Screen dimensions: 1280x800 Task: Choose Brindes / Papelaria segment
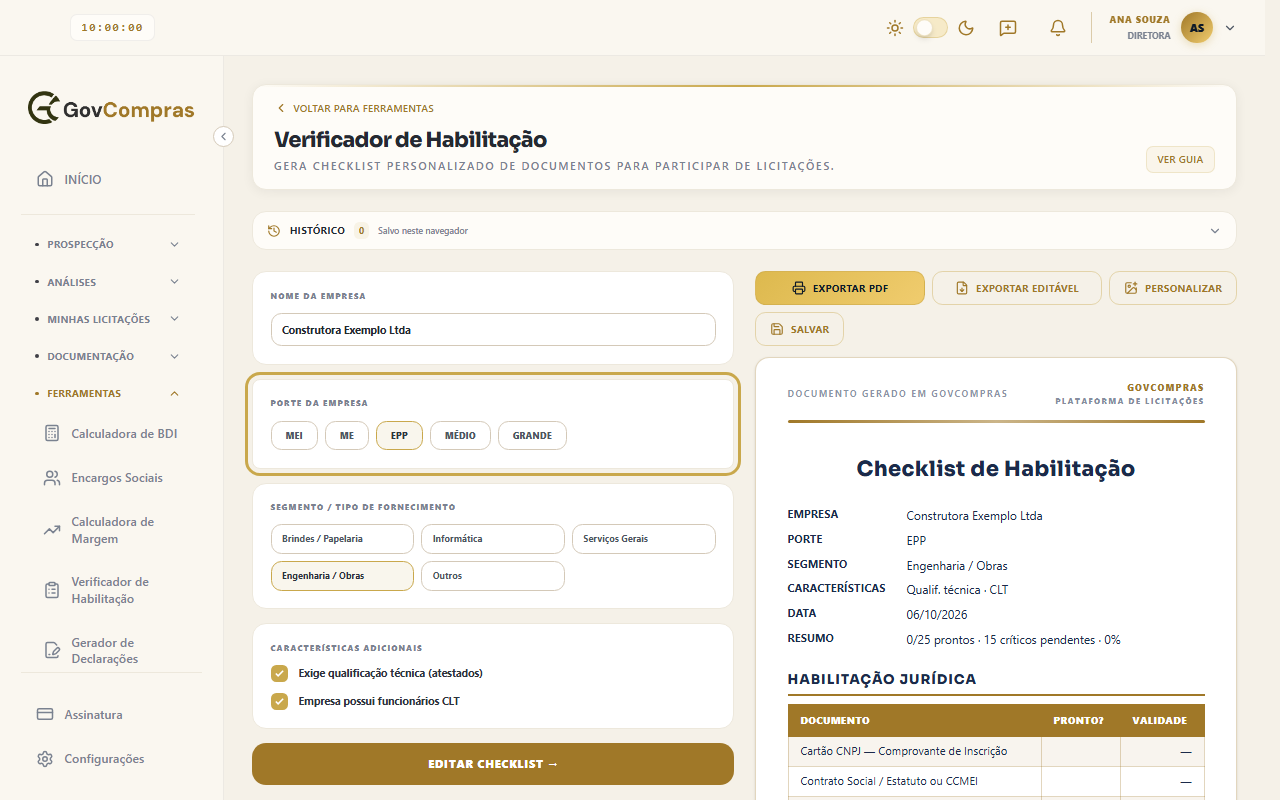click(342, 539)
